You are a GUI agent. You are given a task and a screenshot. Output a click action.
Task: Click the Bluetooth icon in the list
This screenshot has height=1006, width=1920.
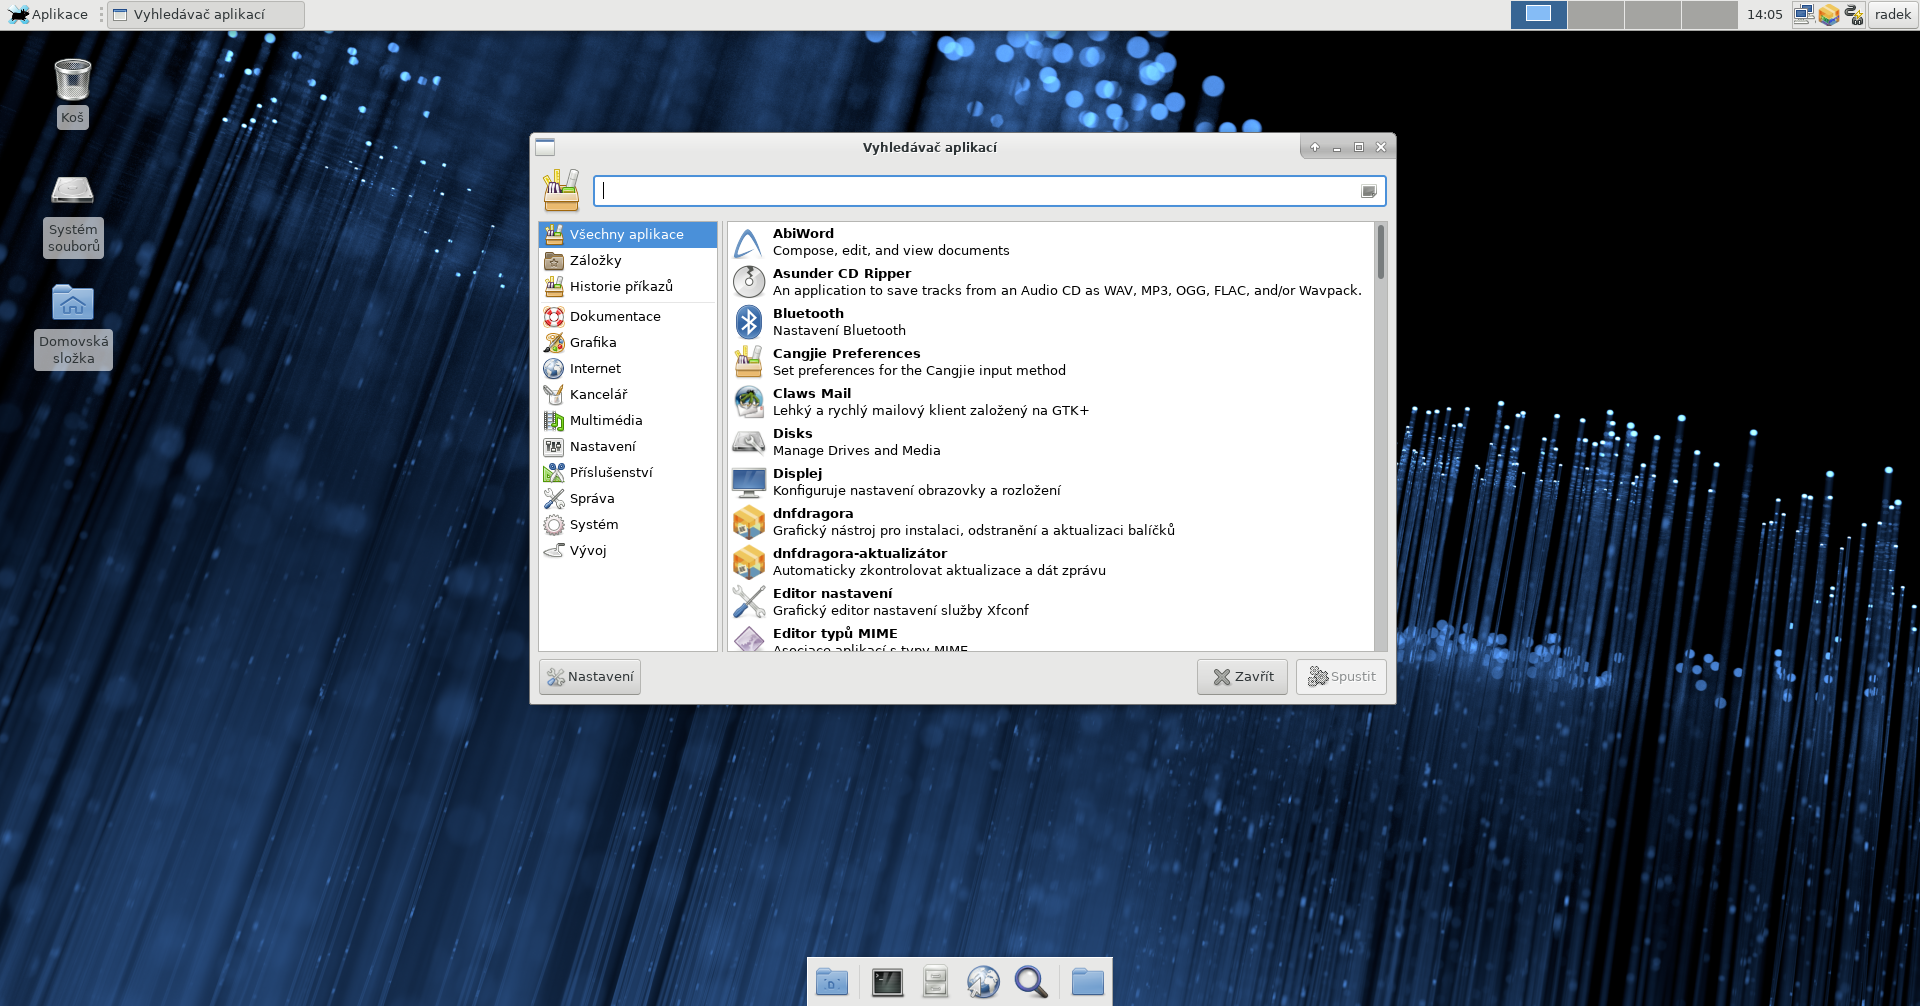point(748,322)
